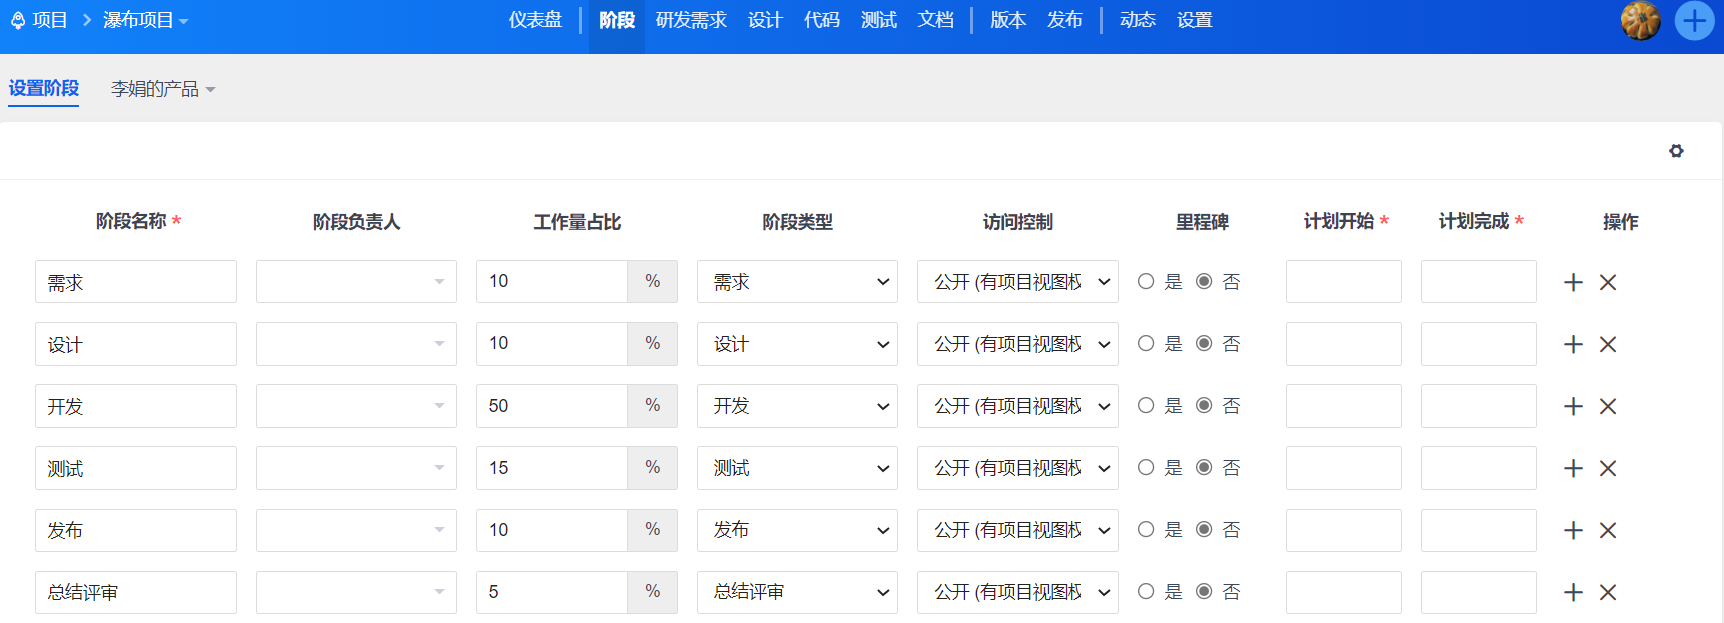Add a row after the 开发 stage
The height and width of the screenshot is (623, 1724).
(1573, 407)
